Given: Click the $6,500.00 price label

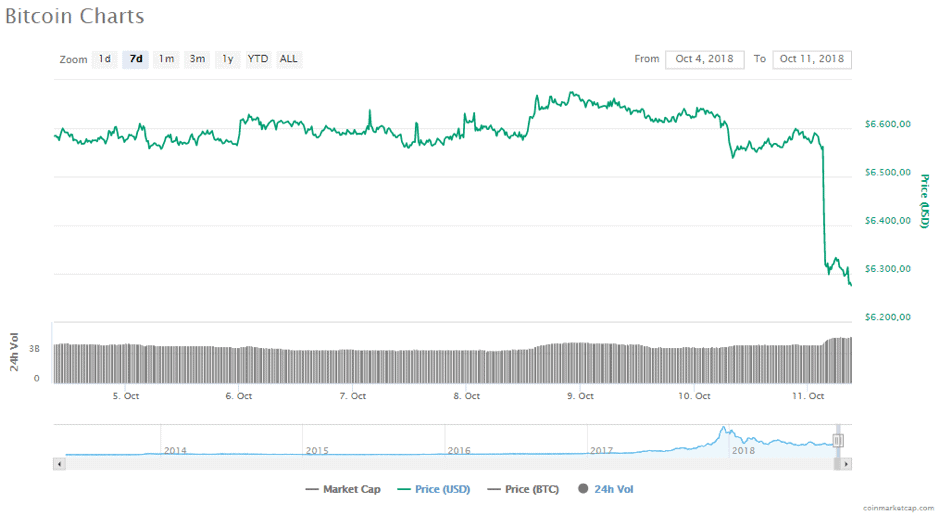Looking at the screenshot, I should [888, 172].
